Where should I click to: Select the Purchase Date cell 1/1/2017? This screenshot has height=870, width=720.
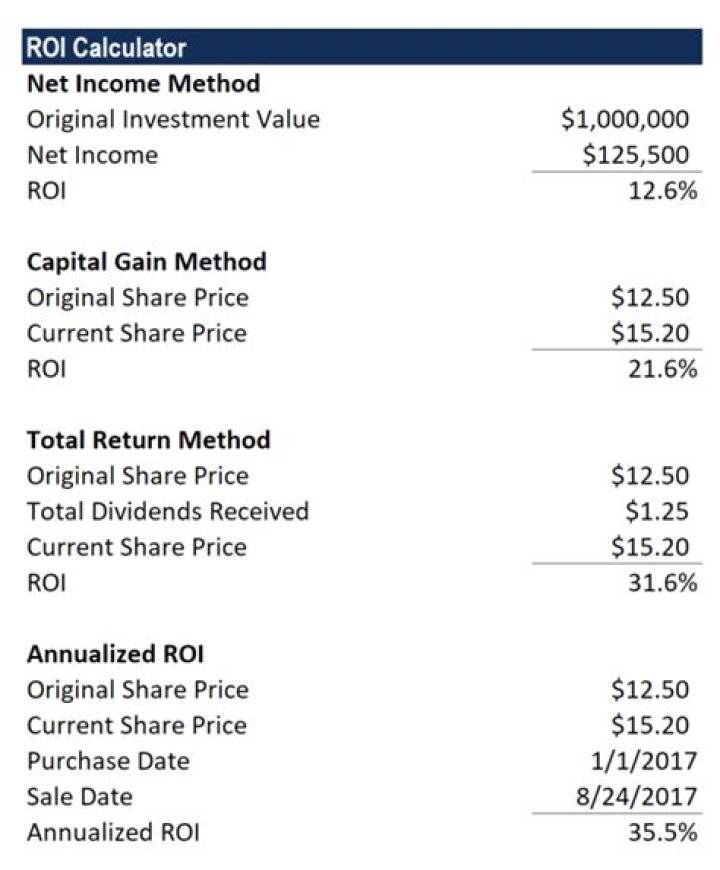click(x=643, y=761)
